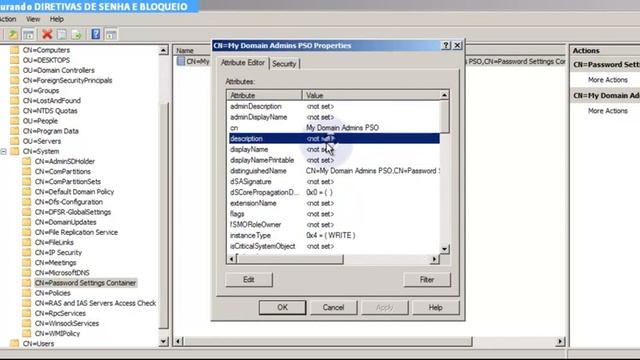The height and width of the screenshot is (360, 640).
Task: Click attribute list scroll-right arrow
Action: pyautogui.click(x=434, y=259)
